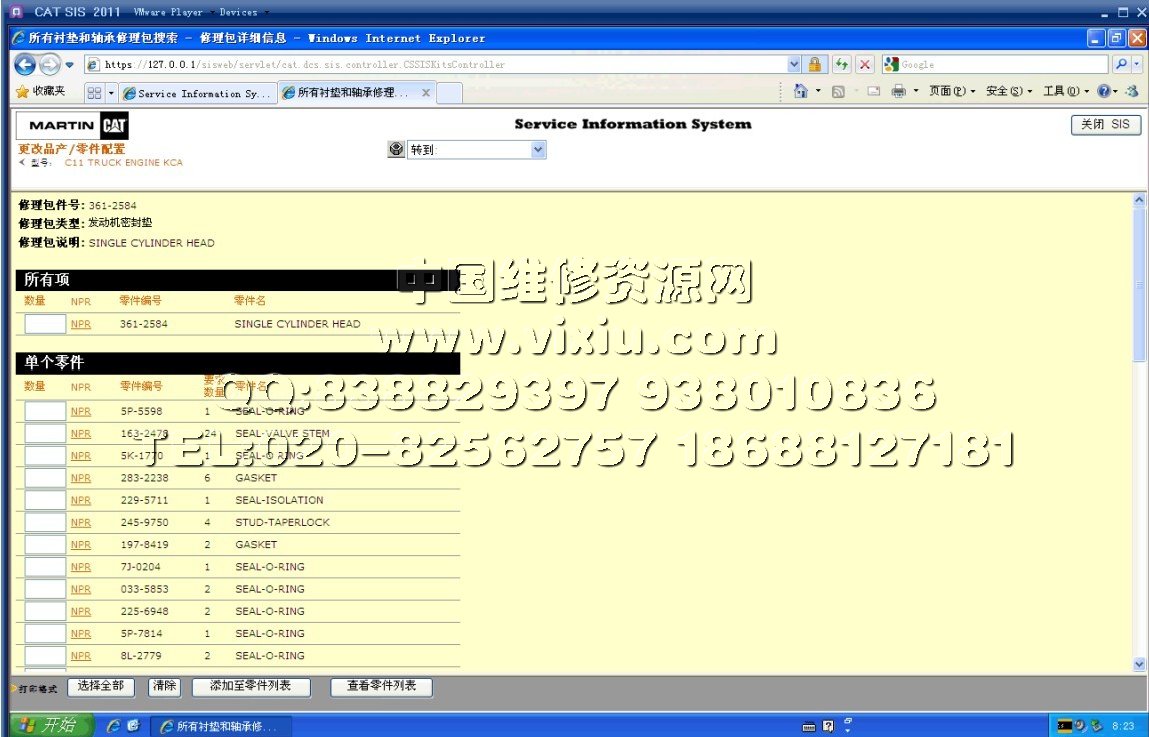
Task: Click the Refresh page icon
Action: 843,65
